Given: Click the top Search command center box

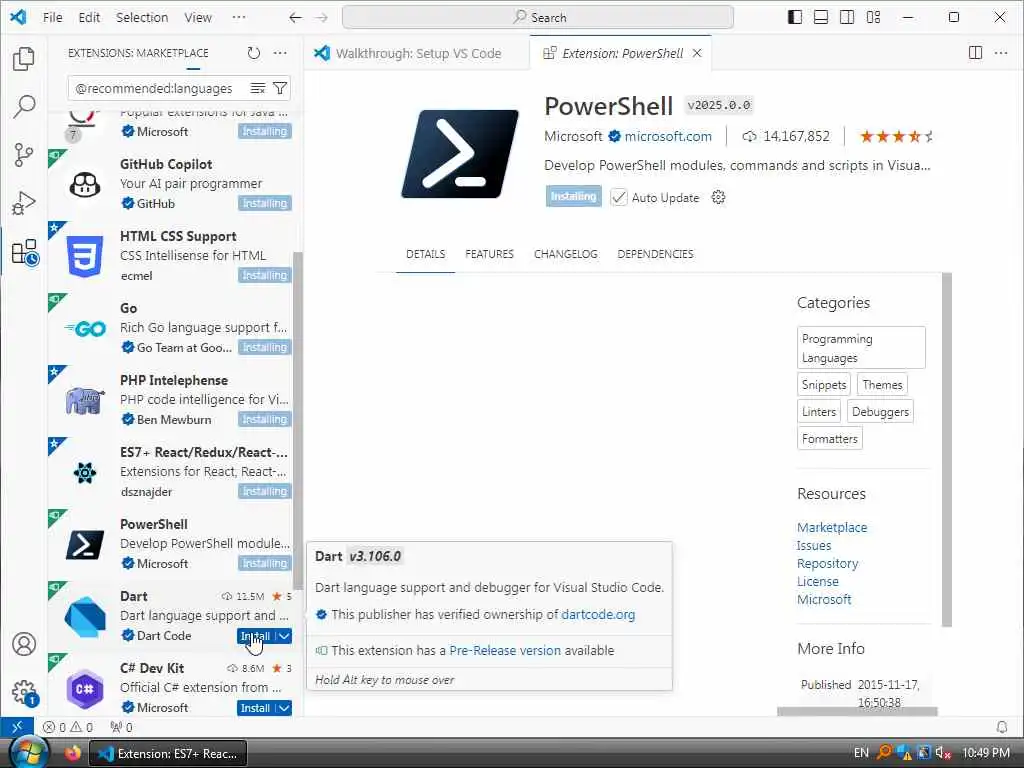Looking at the screenshot, I should point(537,18).
